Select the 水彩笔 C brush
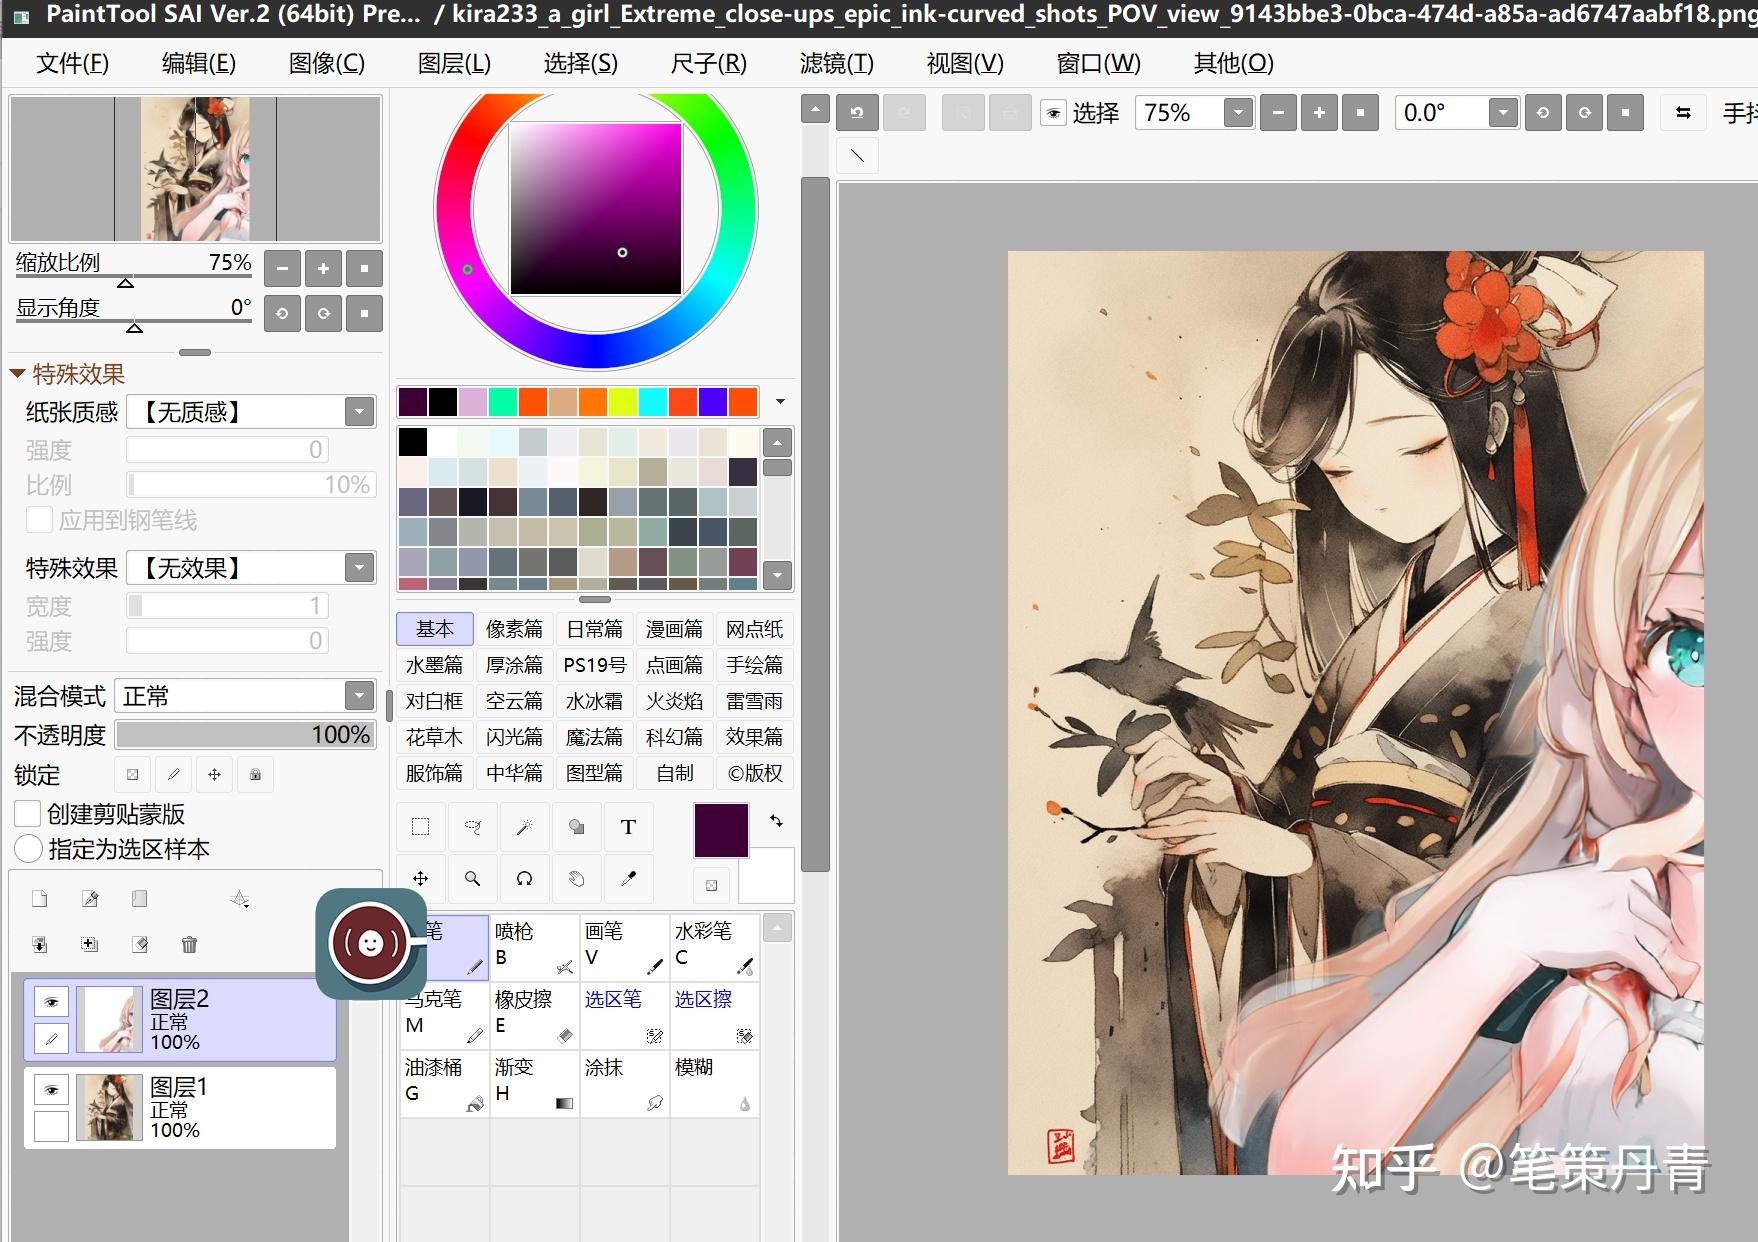 (x=714, y=947)
